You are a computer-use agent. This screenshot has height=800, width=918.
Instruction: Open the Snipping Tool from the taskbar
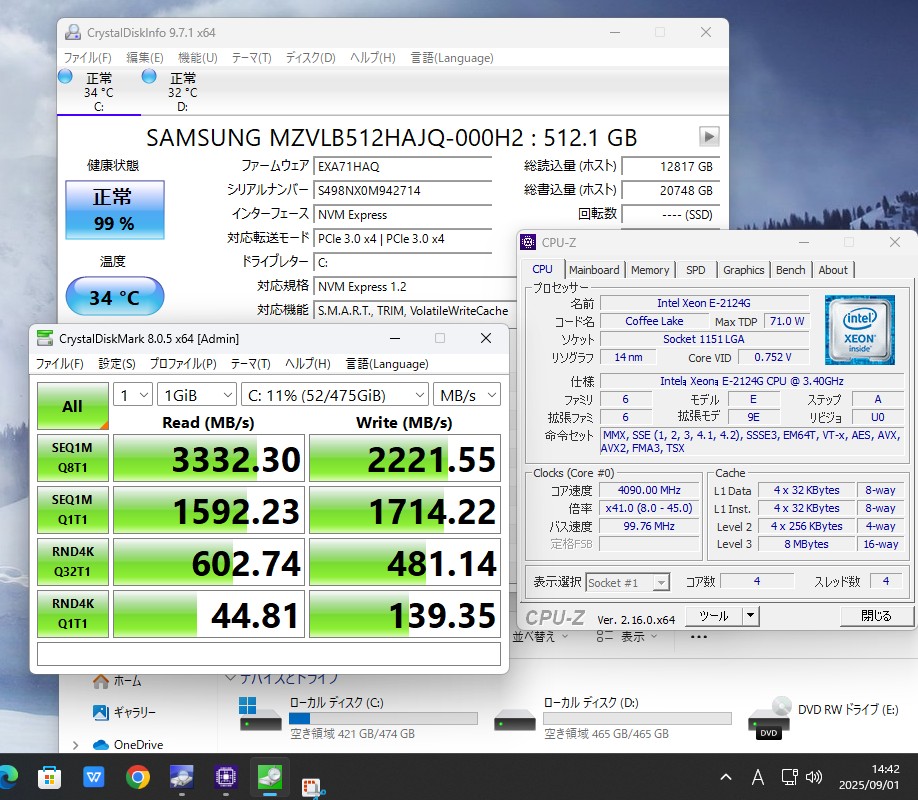313,787
